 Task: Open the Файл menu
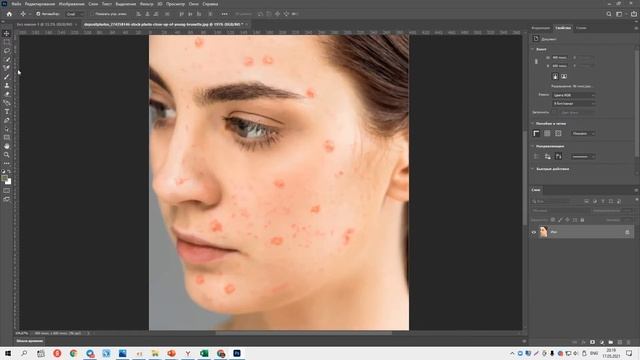16,4
